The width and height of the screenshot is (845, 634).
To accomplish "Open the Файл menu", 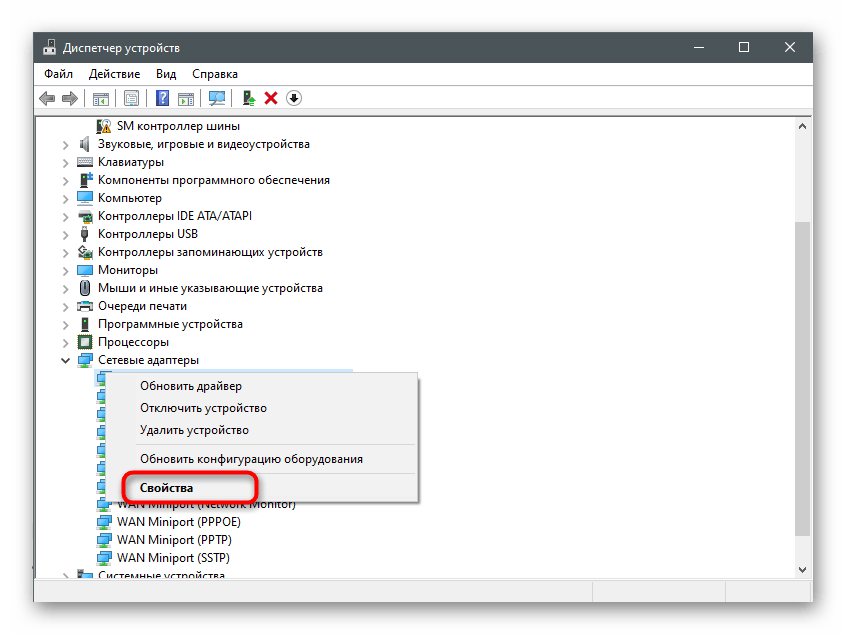I will 58,74.
